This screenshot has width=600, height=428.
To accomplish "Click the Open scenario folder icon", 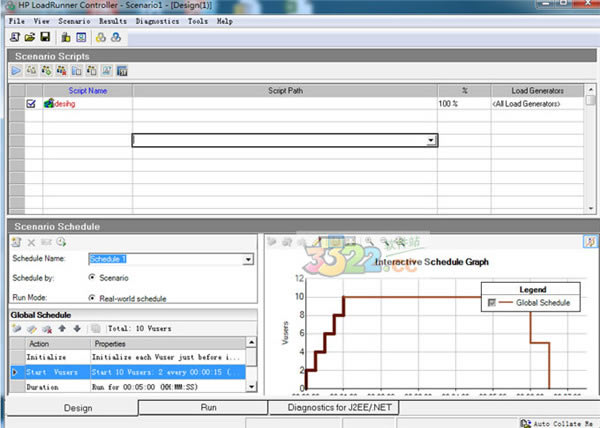I will 29,36.
